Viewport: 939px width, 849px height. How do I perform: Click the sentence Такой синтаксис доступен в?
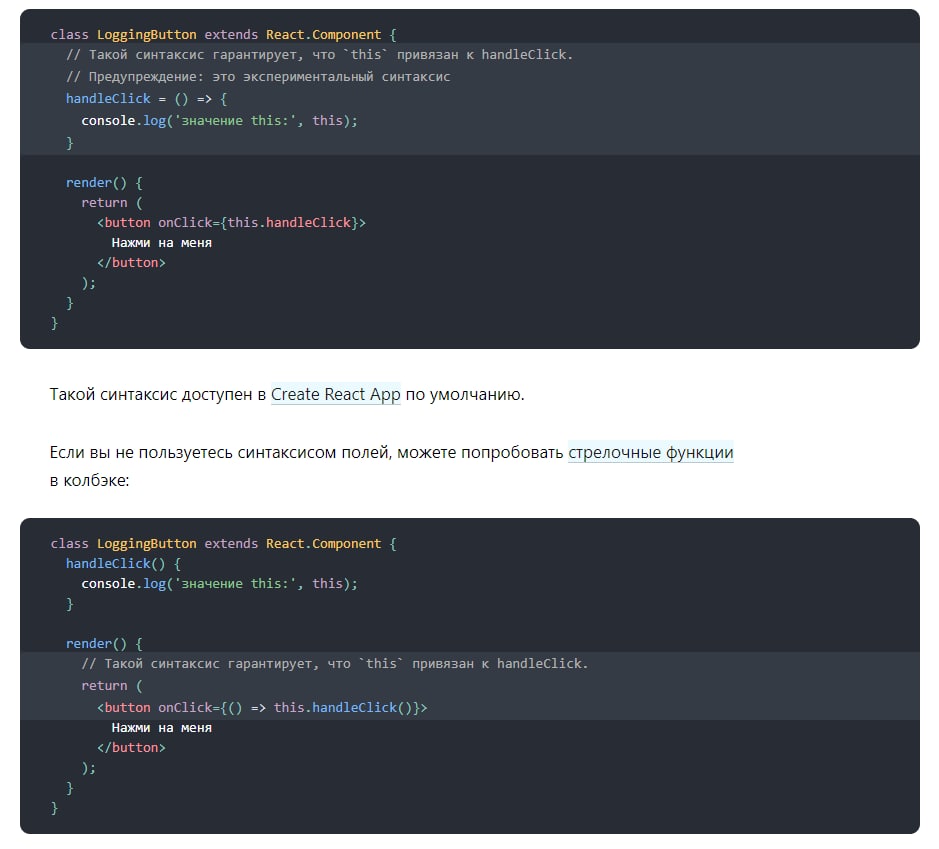tap(158, 395)
